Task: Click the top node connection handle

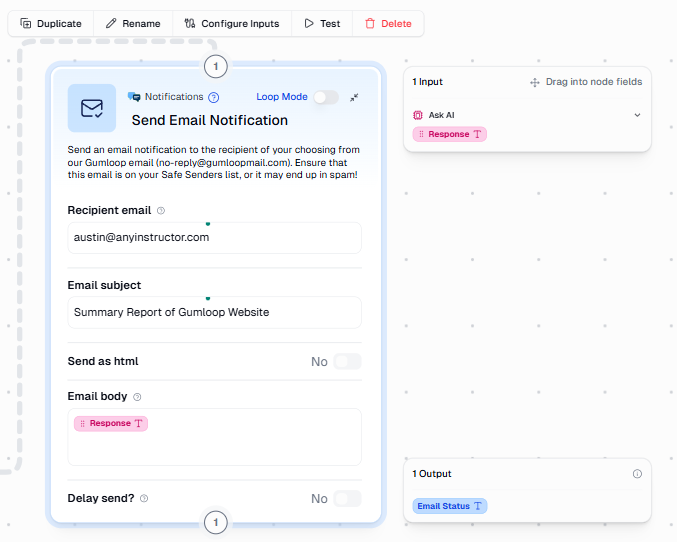Action: pos(216,67)
